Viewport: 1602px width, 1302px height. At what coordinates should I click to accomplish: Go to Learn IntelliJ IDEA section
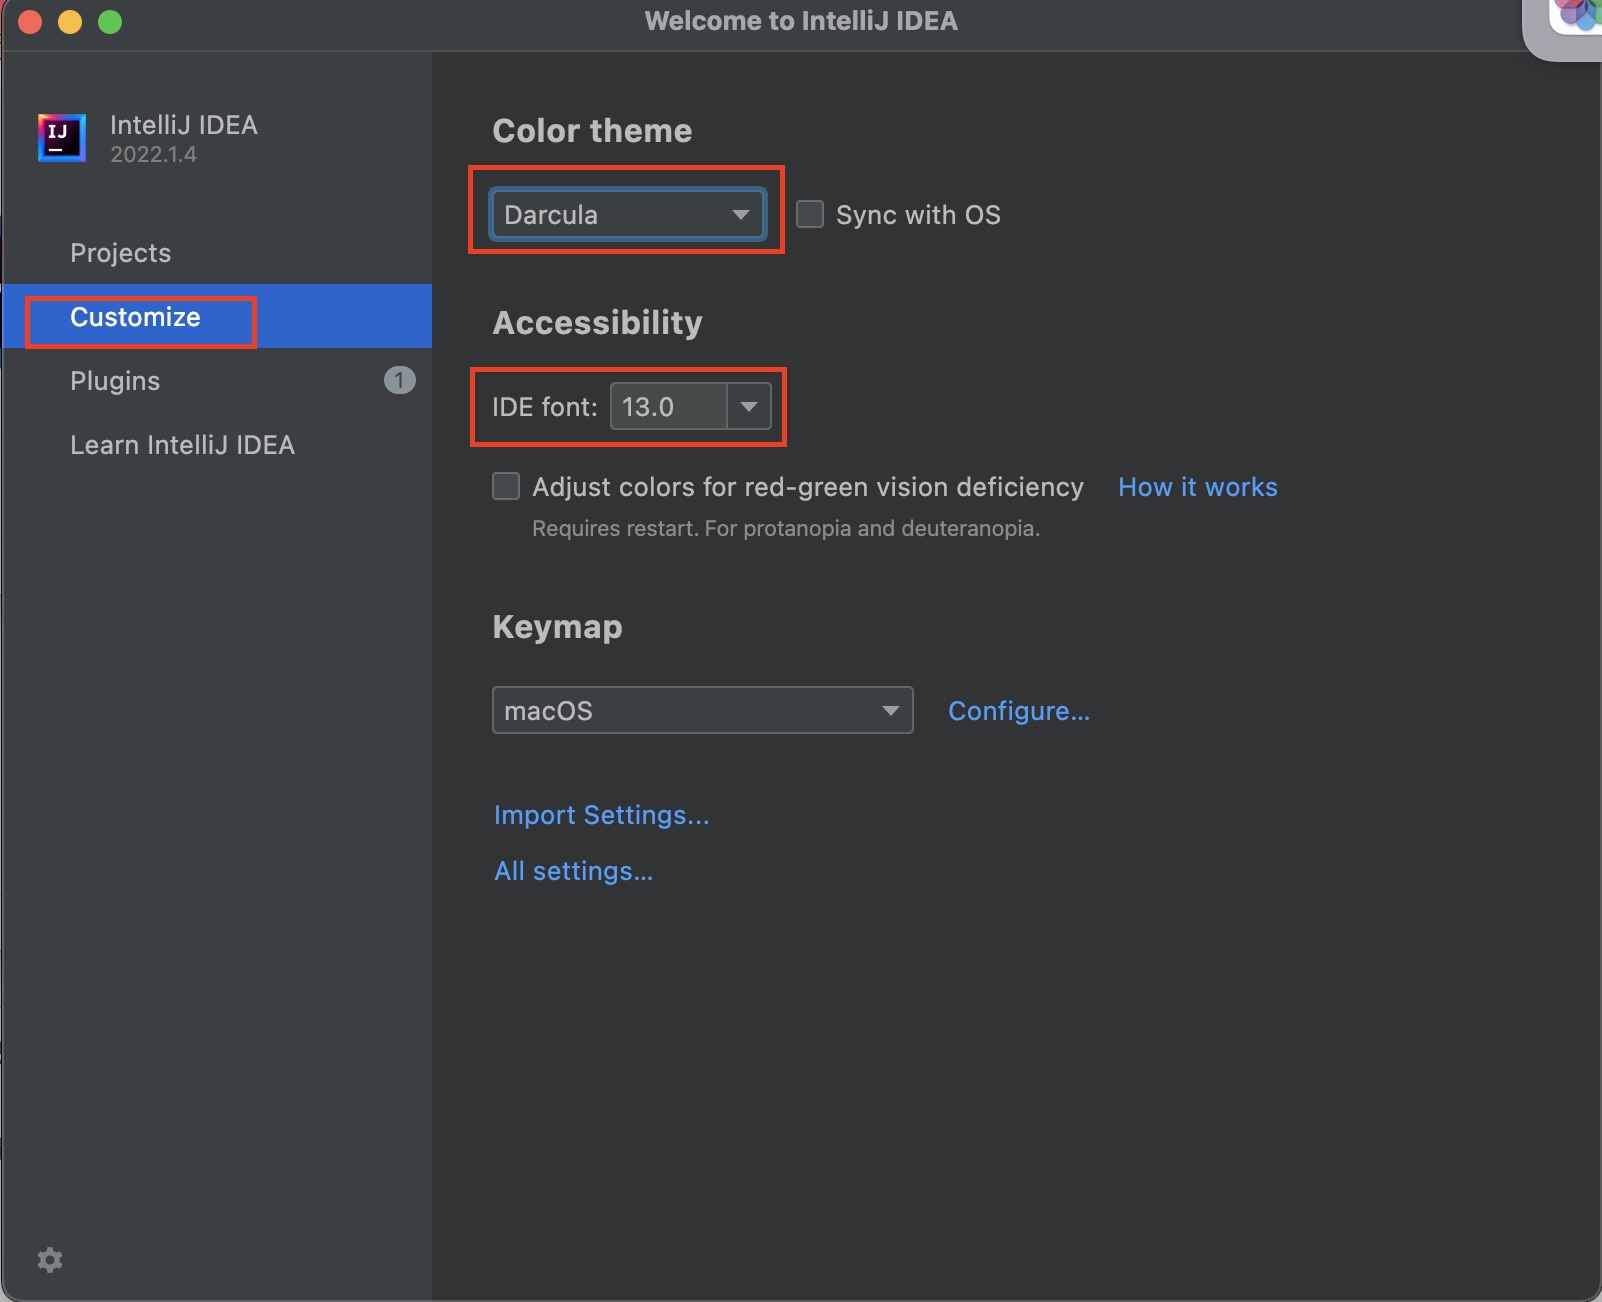[x=182, y=445]
